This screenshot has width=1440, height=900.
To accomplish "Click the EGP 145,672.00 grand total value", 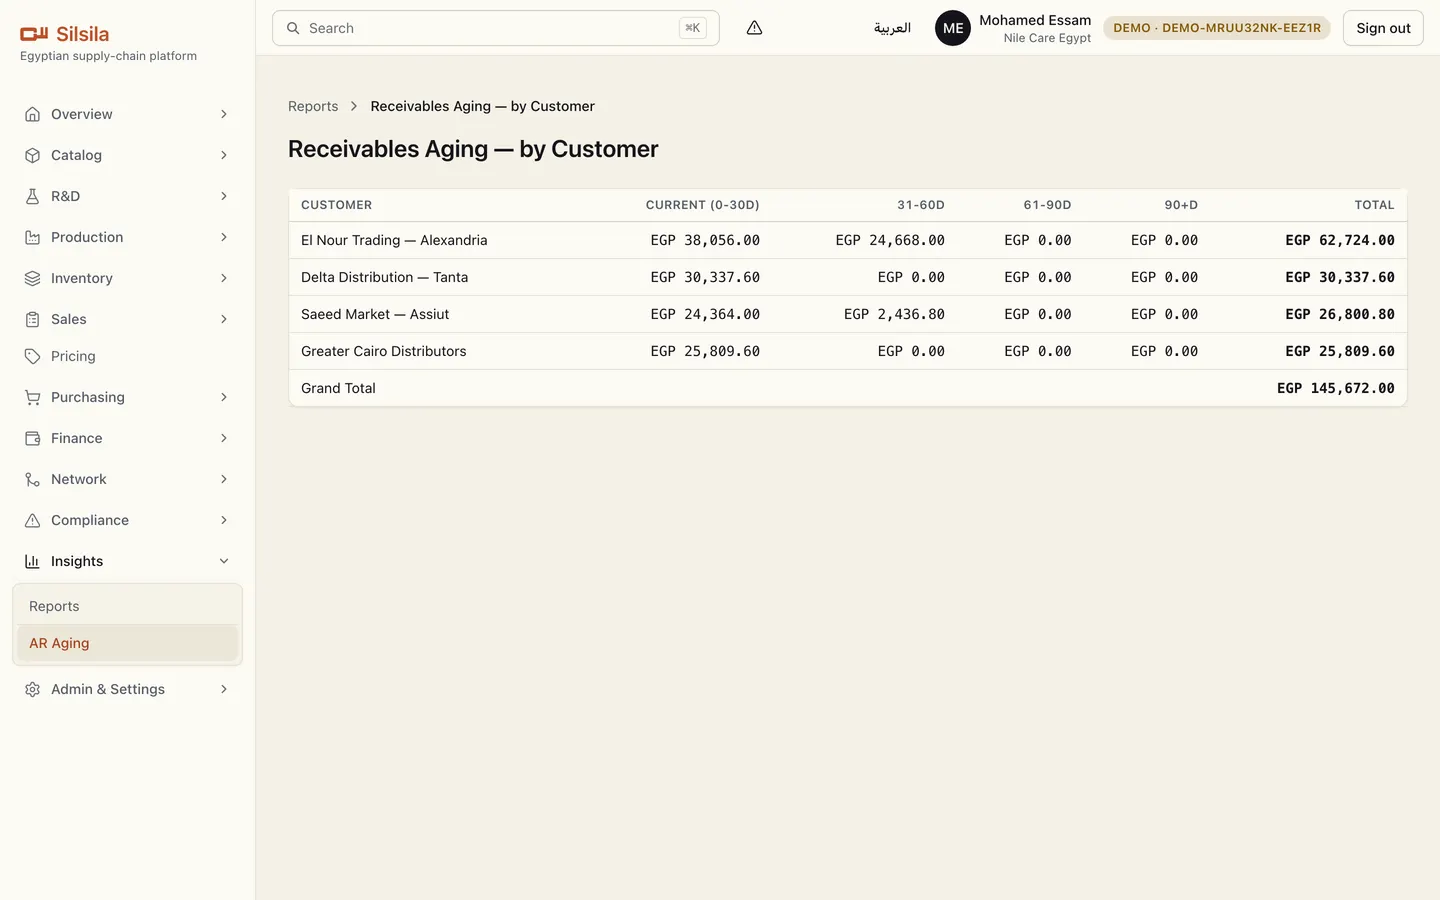I will click(x=1336, y=388).
